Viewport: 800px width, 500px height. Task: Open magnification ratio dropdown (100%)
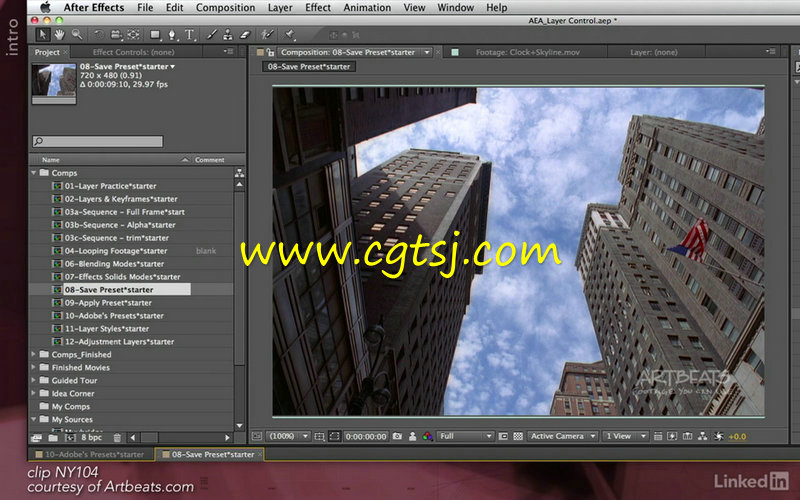[x=289, y=436]
